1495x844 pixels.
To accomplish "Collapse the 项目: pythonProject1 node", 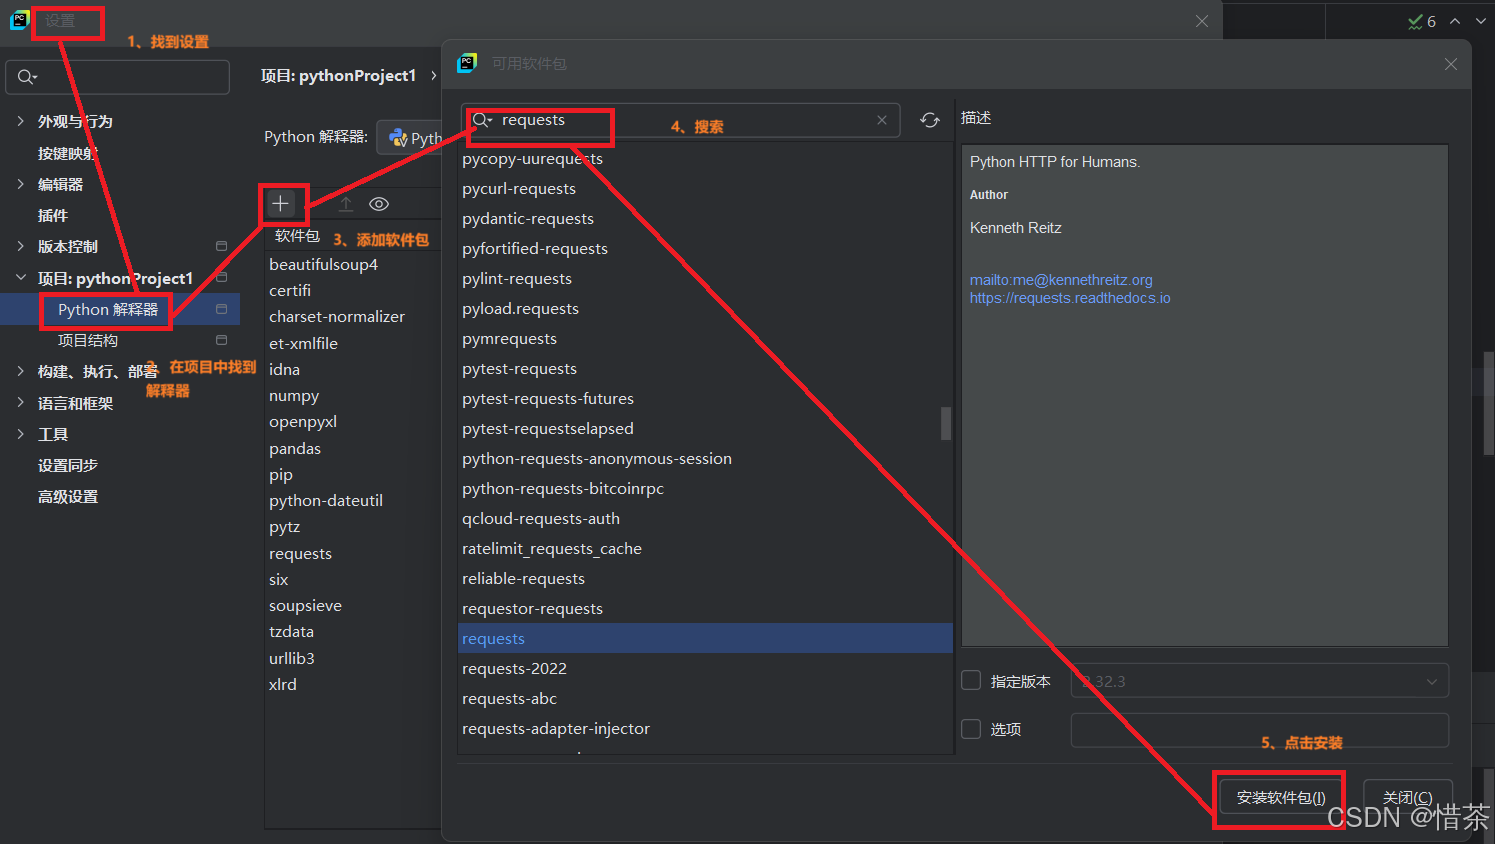I will (x=20, y=278).
